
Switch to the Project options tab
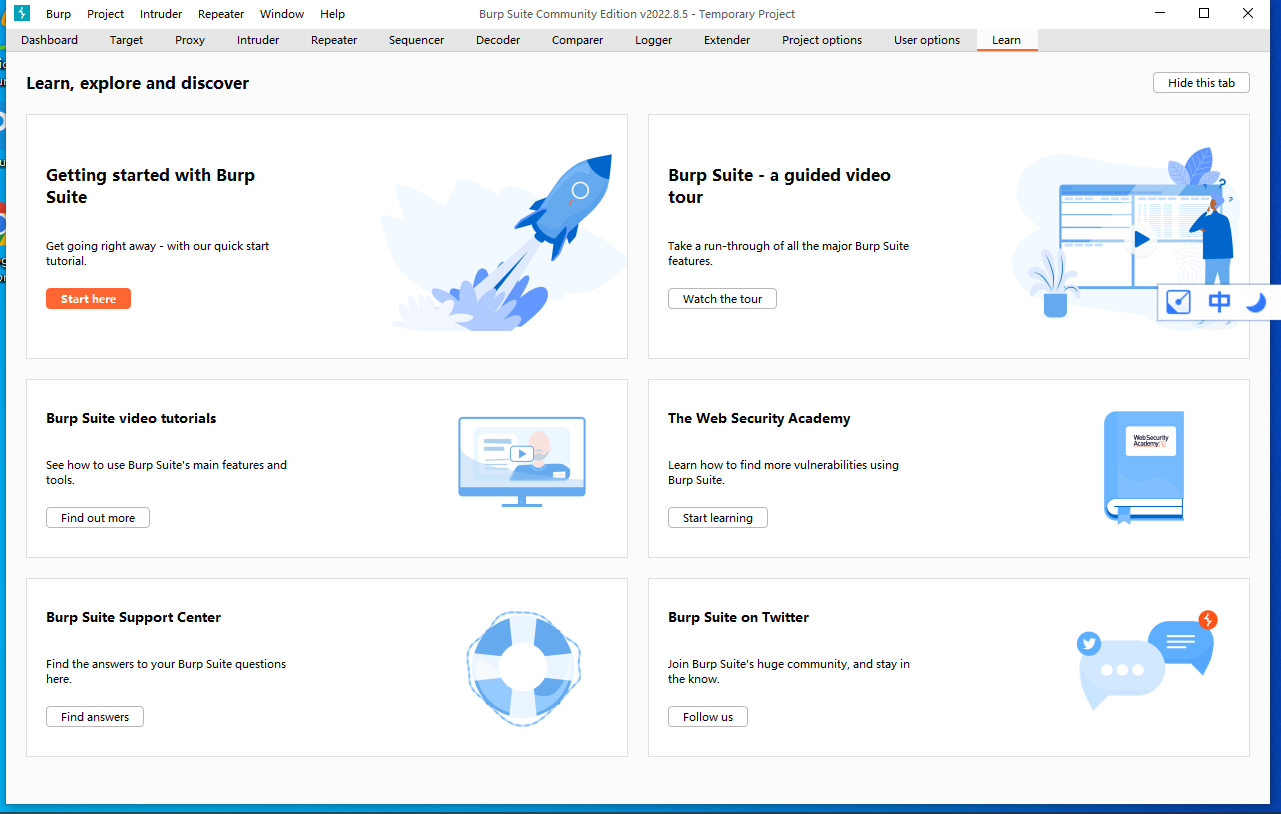(x=822, y=40)
